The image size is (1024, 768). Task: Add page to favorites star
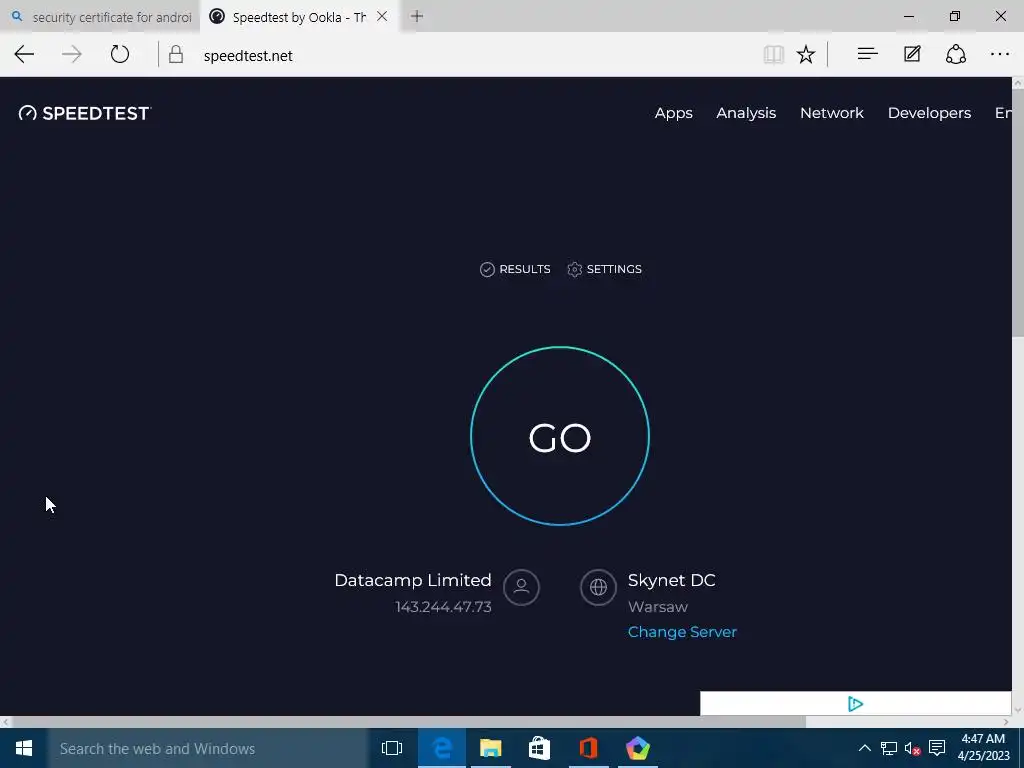[806, 54]
